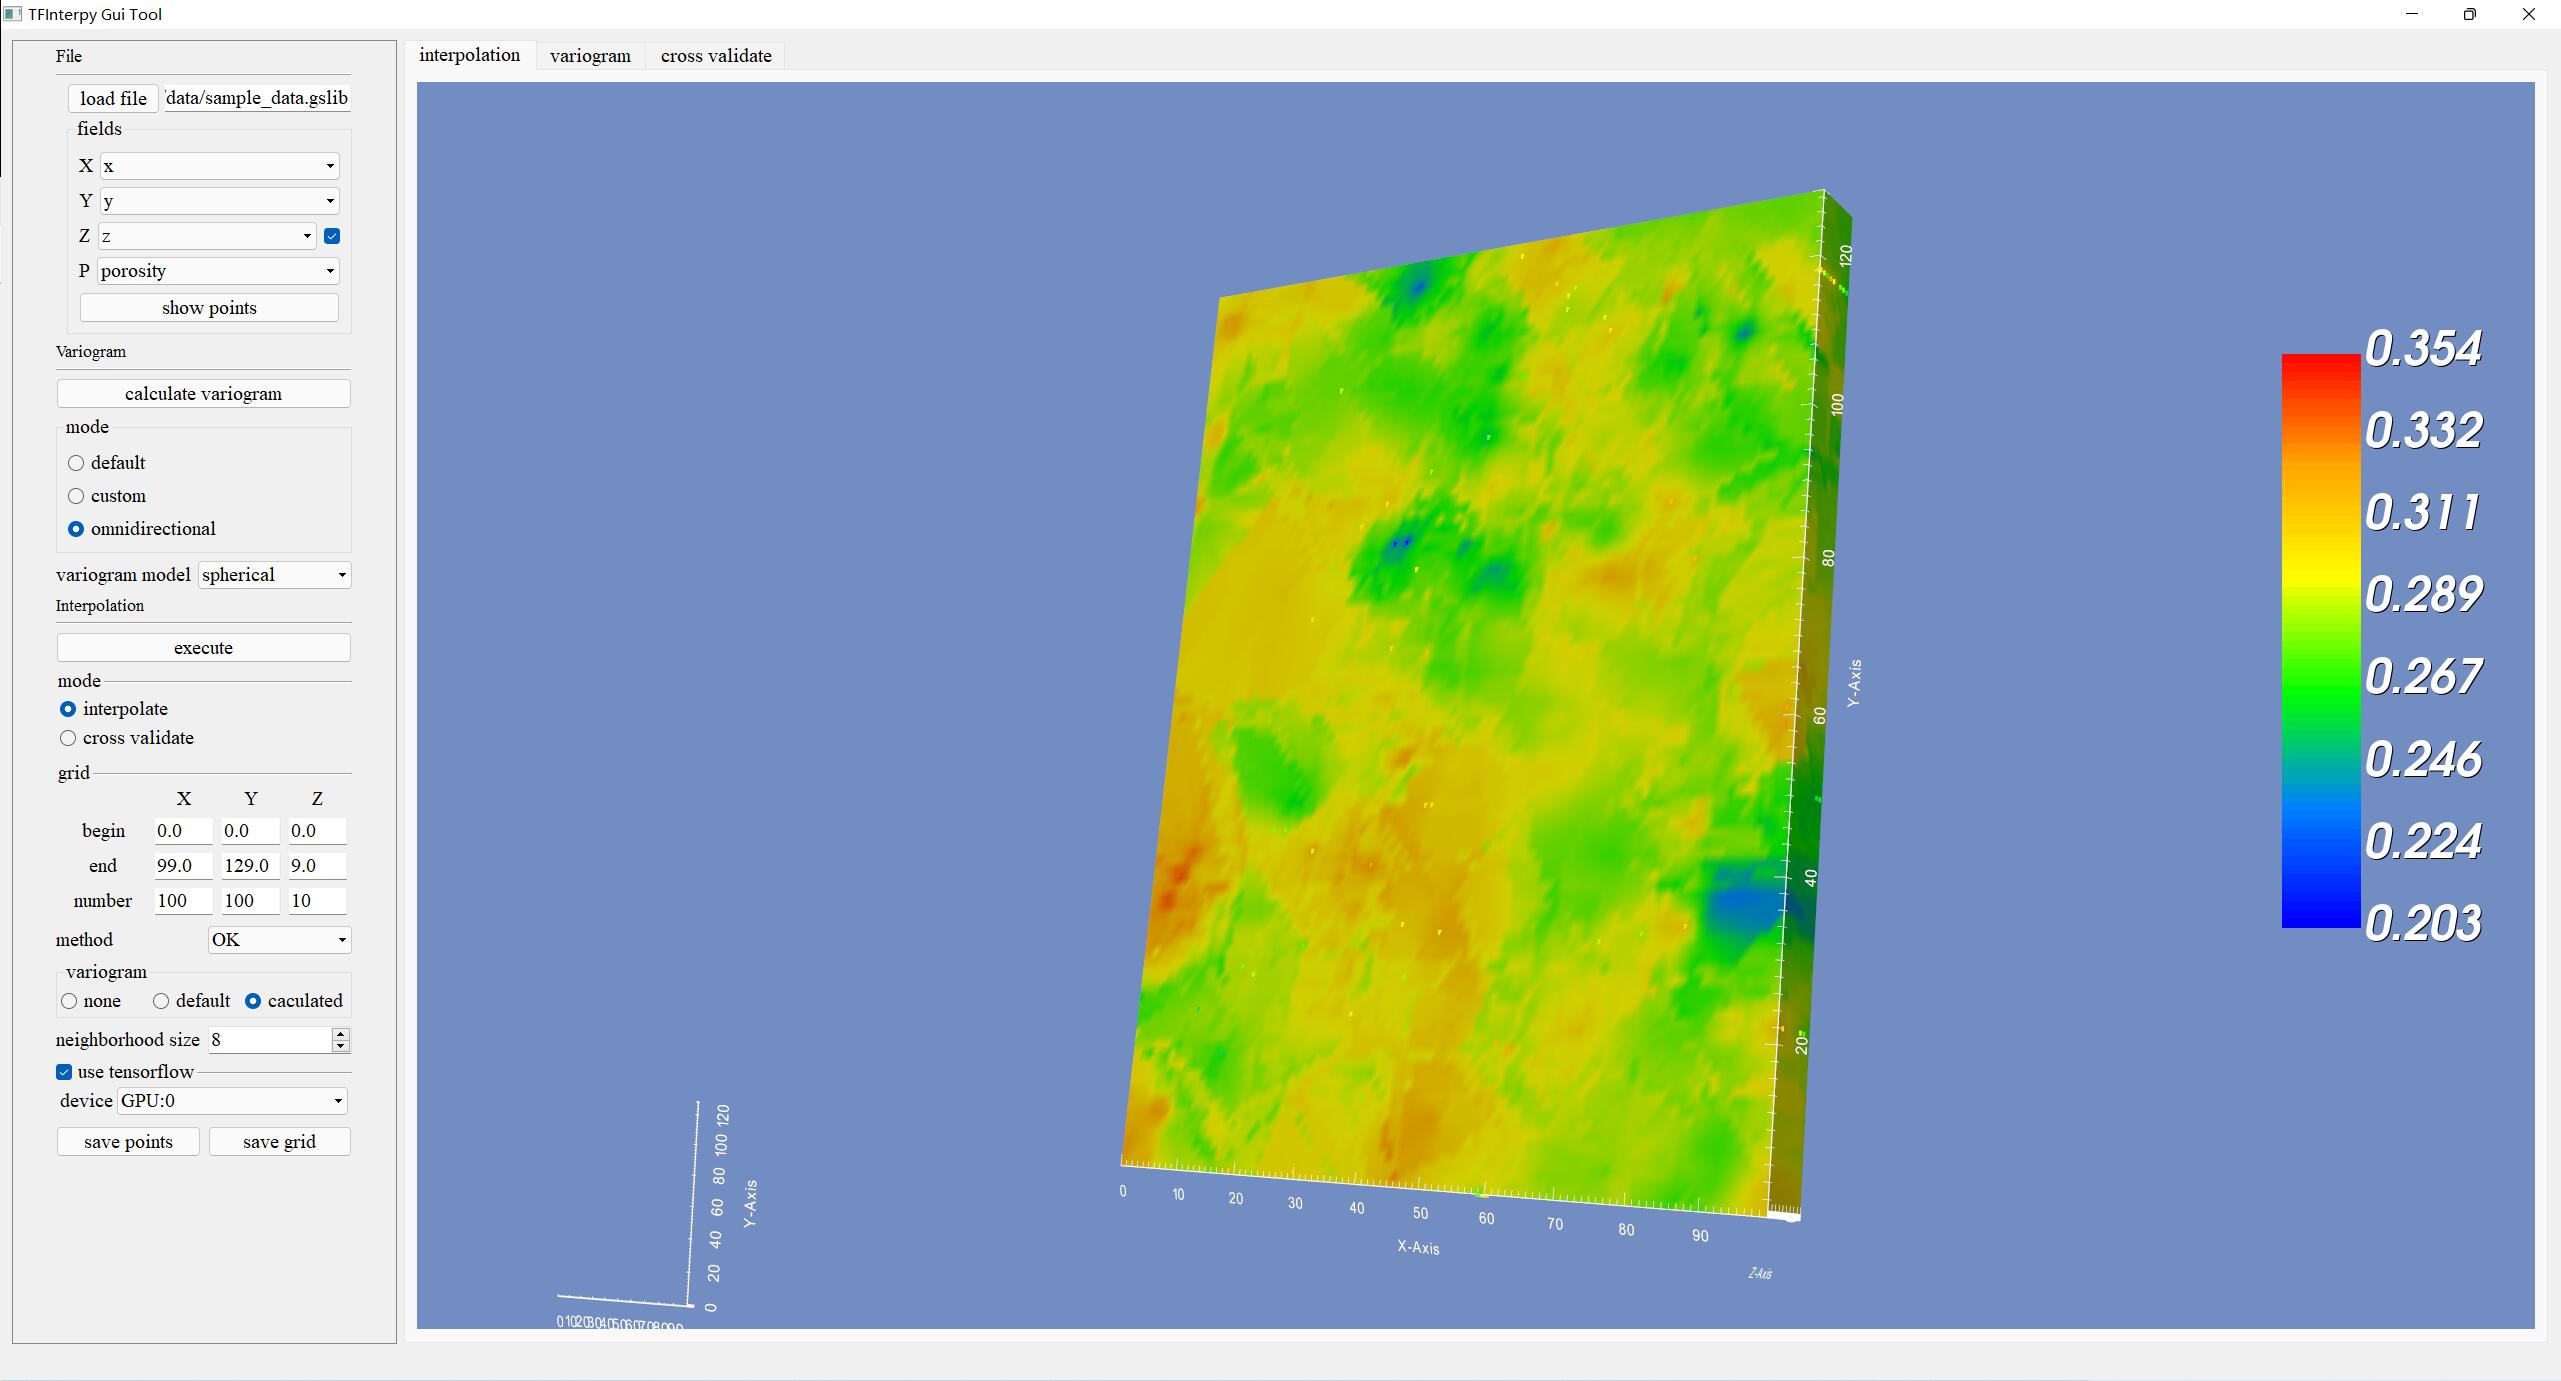Open the GPU:0 device dropdown
This screenshot has width=2561, height=1381.
(232, 1101)
